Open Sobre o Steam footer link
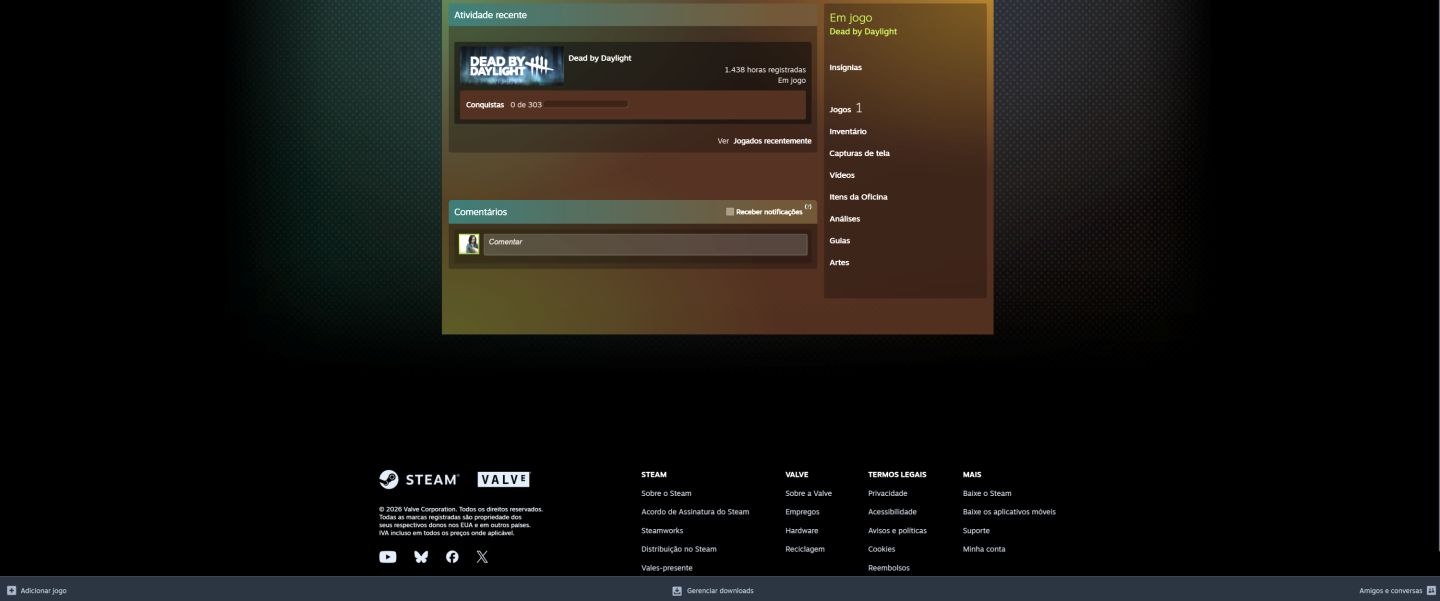The image size is (1440, 601). (666, 493)
